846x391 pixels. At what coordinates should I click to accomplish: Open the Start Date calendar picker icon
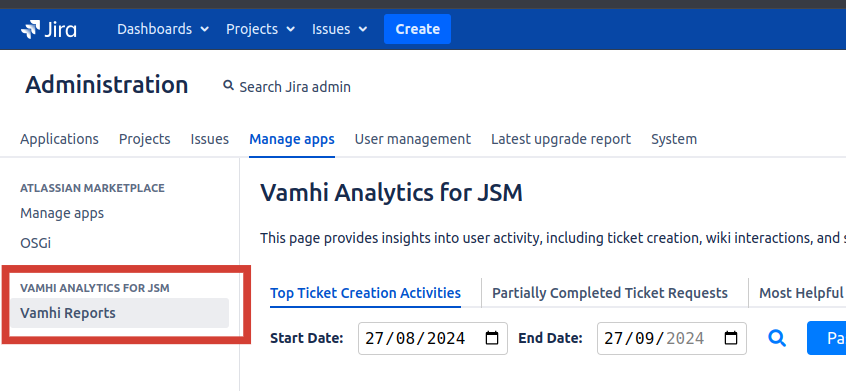(492, 339)
